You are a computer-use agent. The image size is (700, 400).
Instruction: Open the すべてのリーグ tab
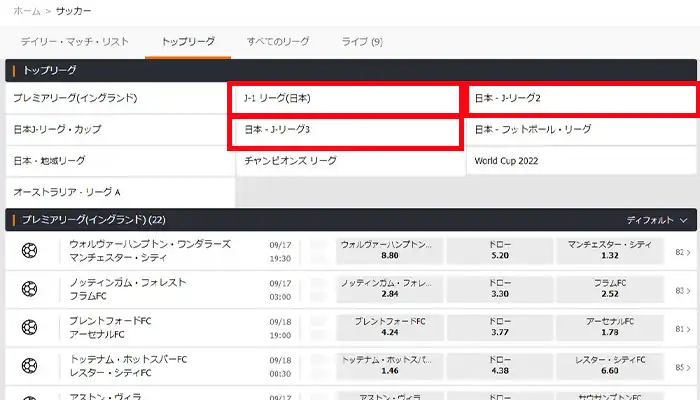pos(278,42)
